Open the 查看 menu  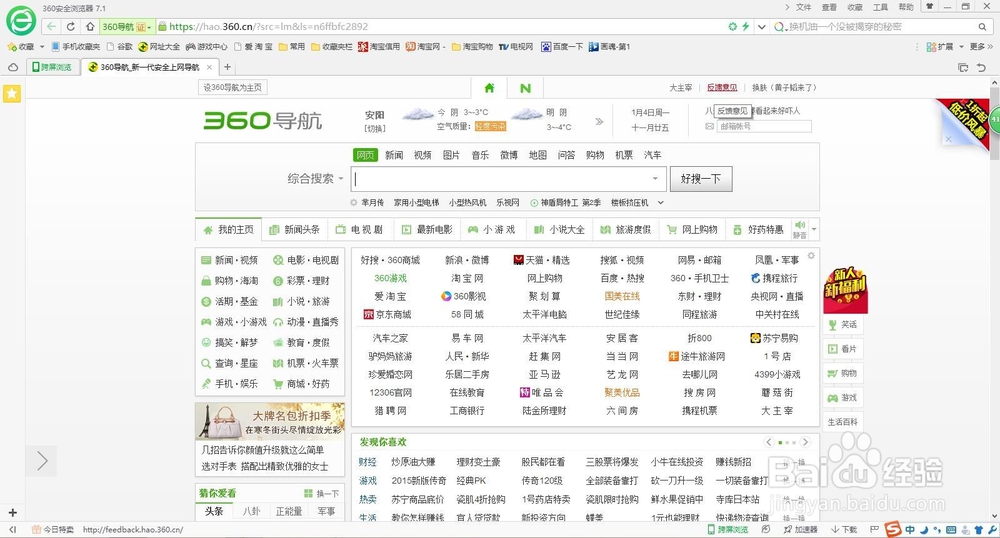pos(829,7)
